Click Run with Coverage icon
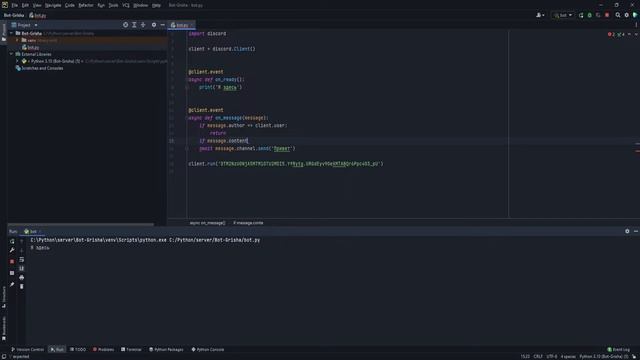Image resolution: width=640 pixels, height=360 pixels. point(598,15)
